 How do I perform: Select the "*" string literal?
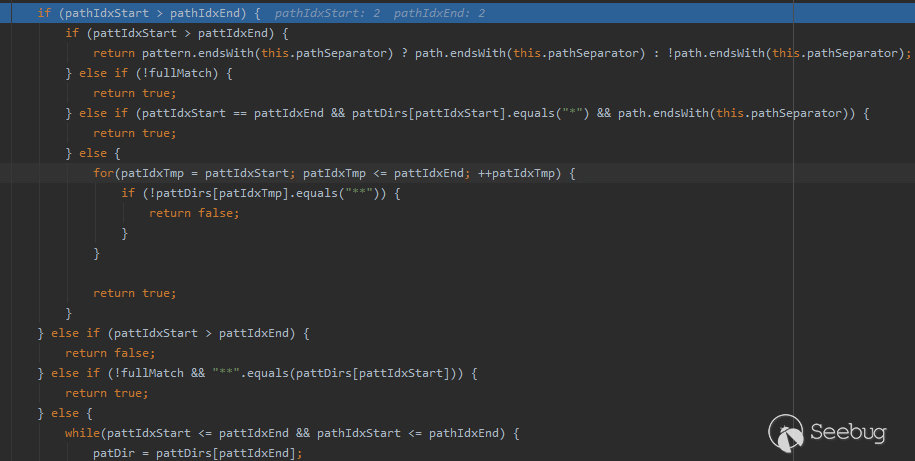point(572,113)
